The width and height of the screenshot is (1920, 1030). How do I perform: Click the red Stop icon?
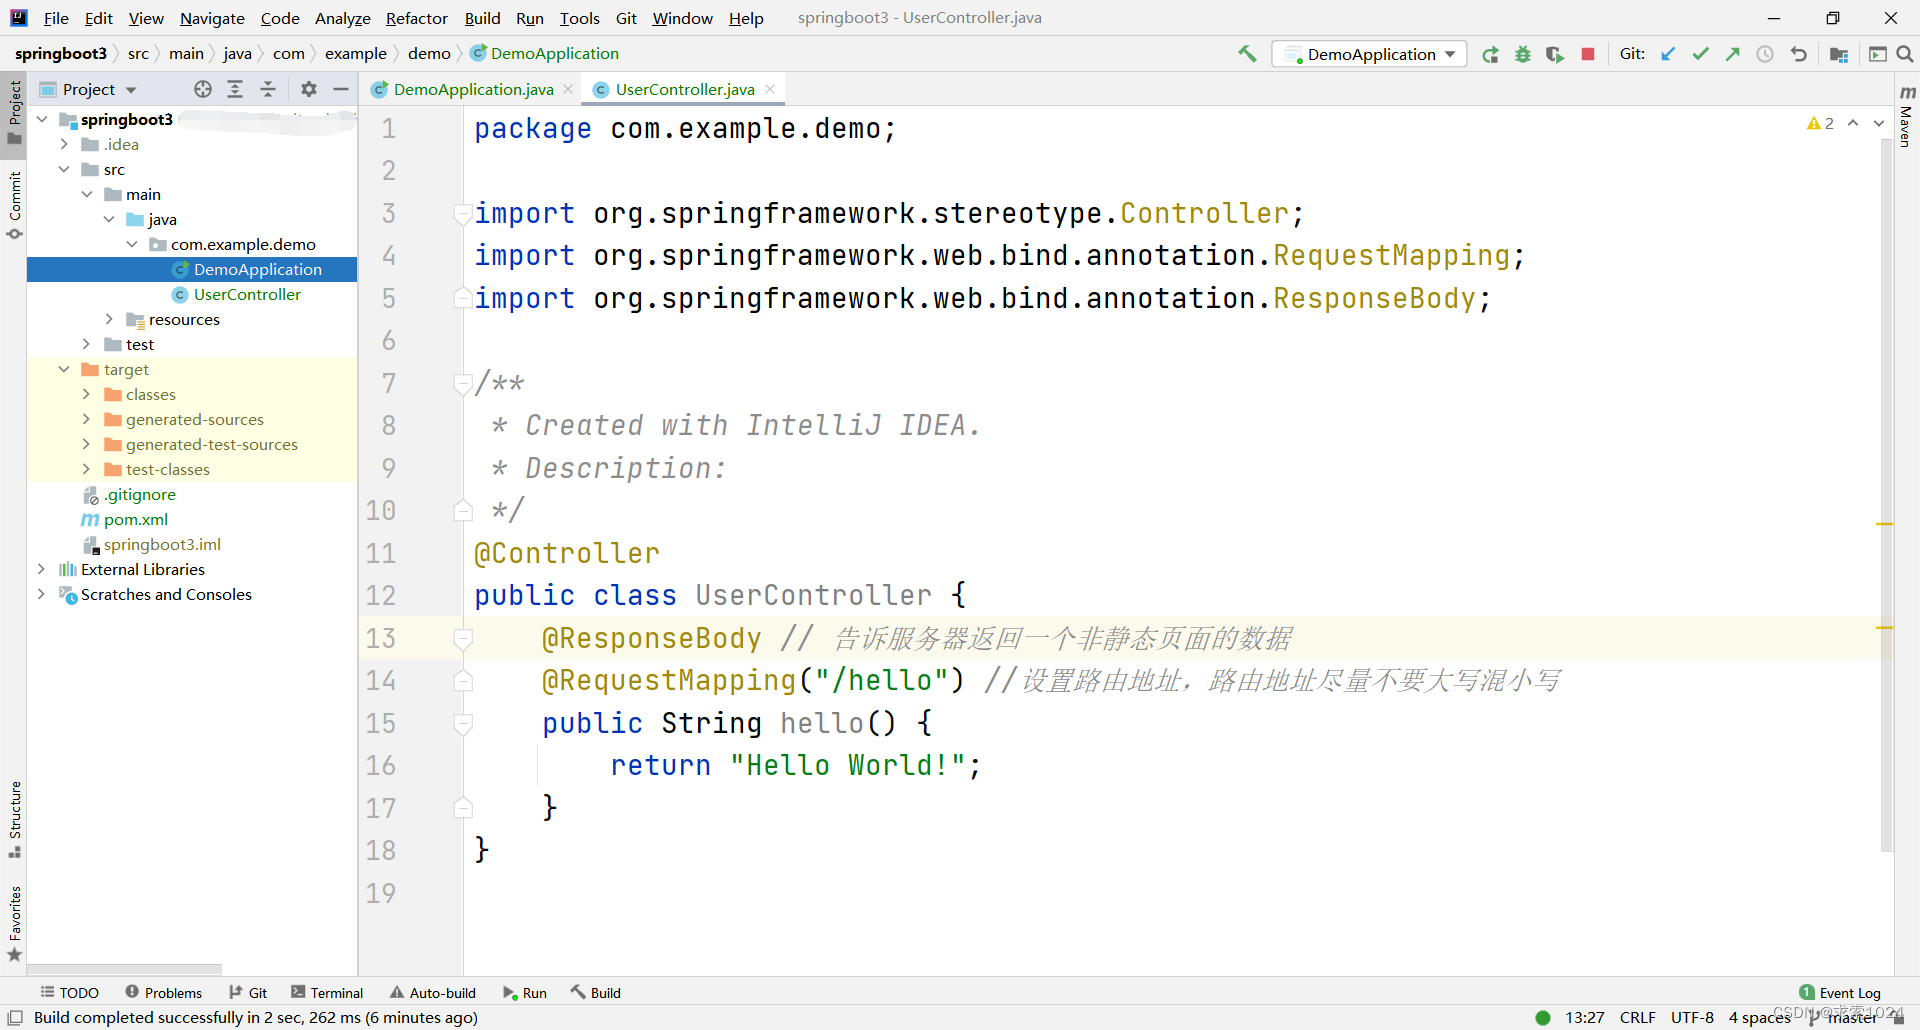coord(1588,54)
